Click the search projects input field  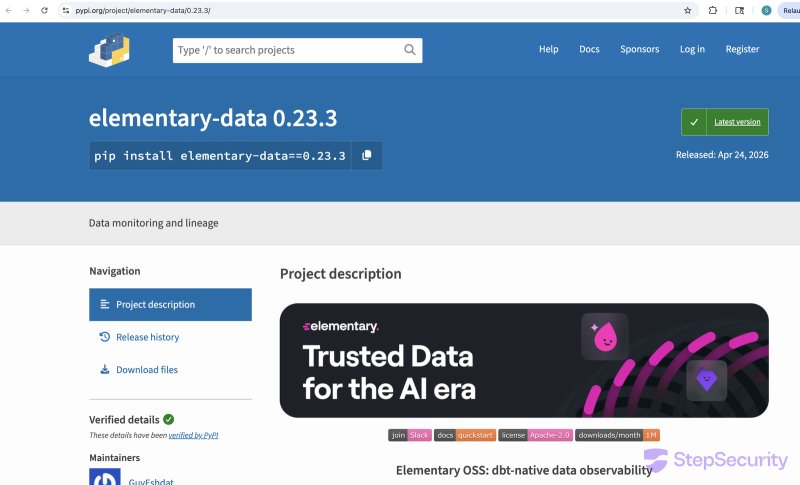285,50
